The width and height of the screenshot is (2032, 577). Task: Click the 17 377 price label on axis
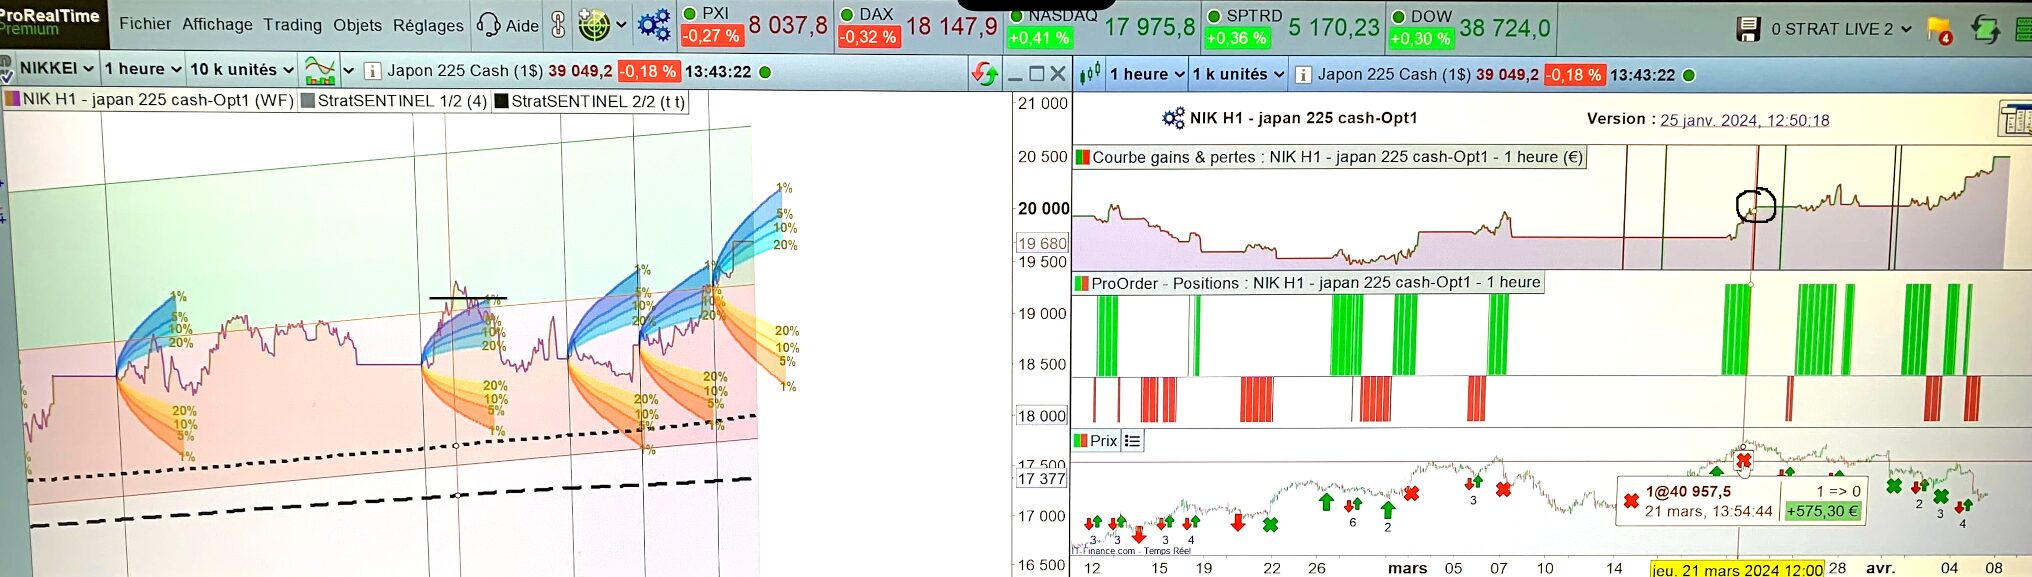pos(1042,479)
